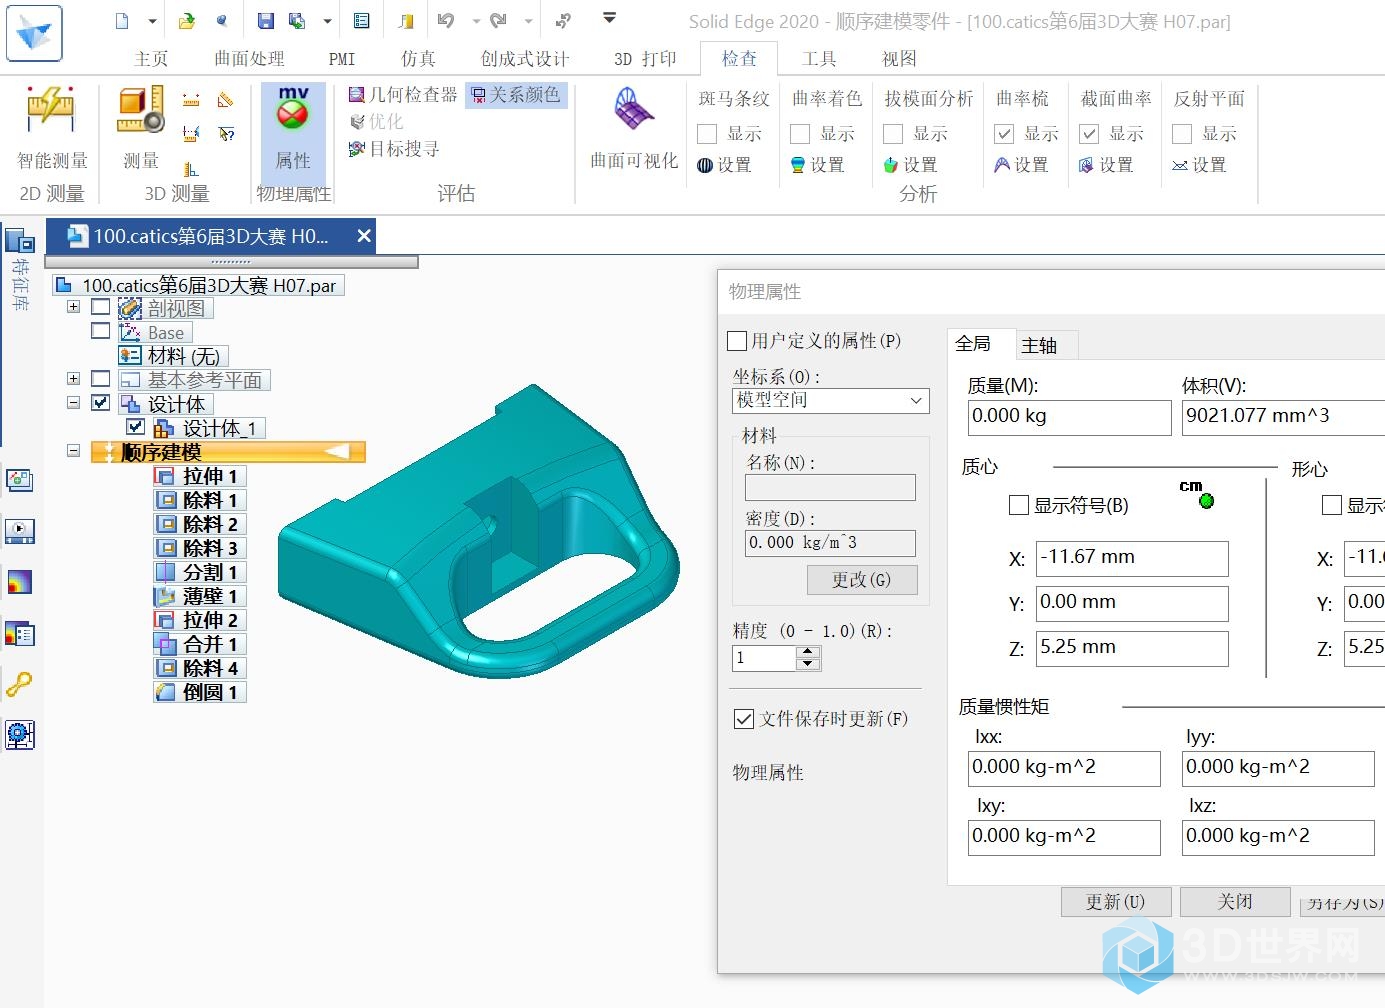The height and width of the screenshot is (1008, 1385).
Task: Click the 质量(M) value field
Action: [x=1069, y=417]
